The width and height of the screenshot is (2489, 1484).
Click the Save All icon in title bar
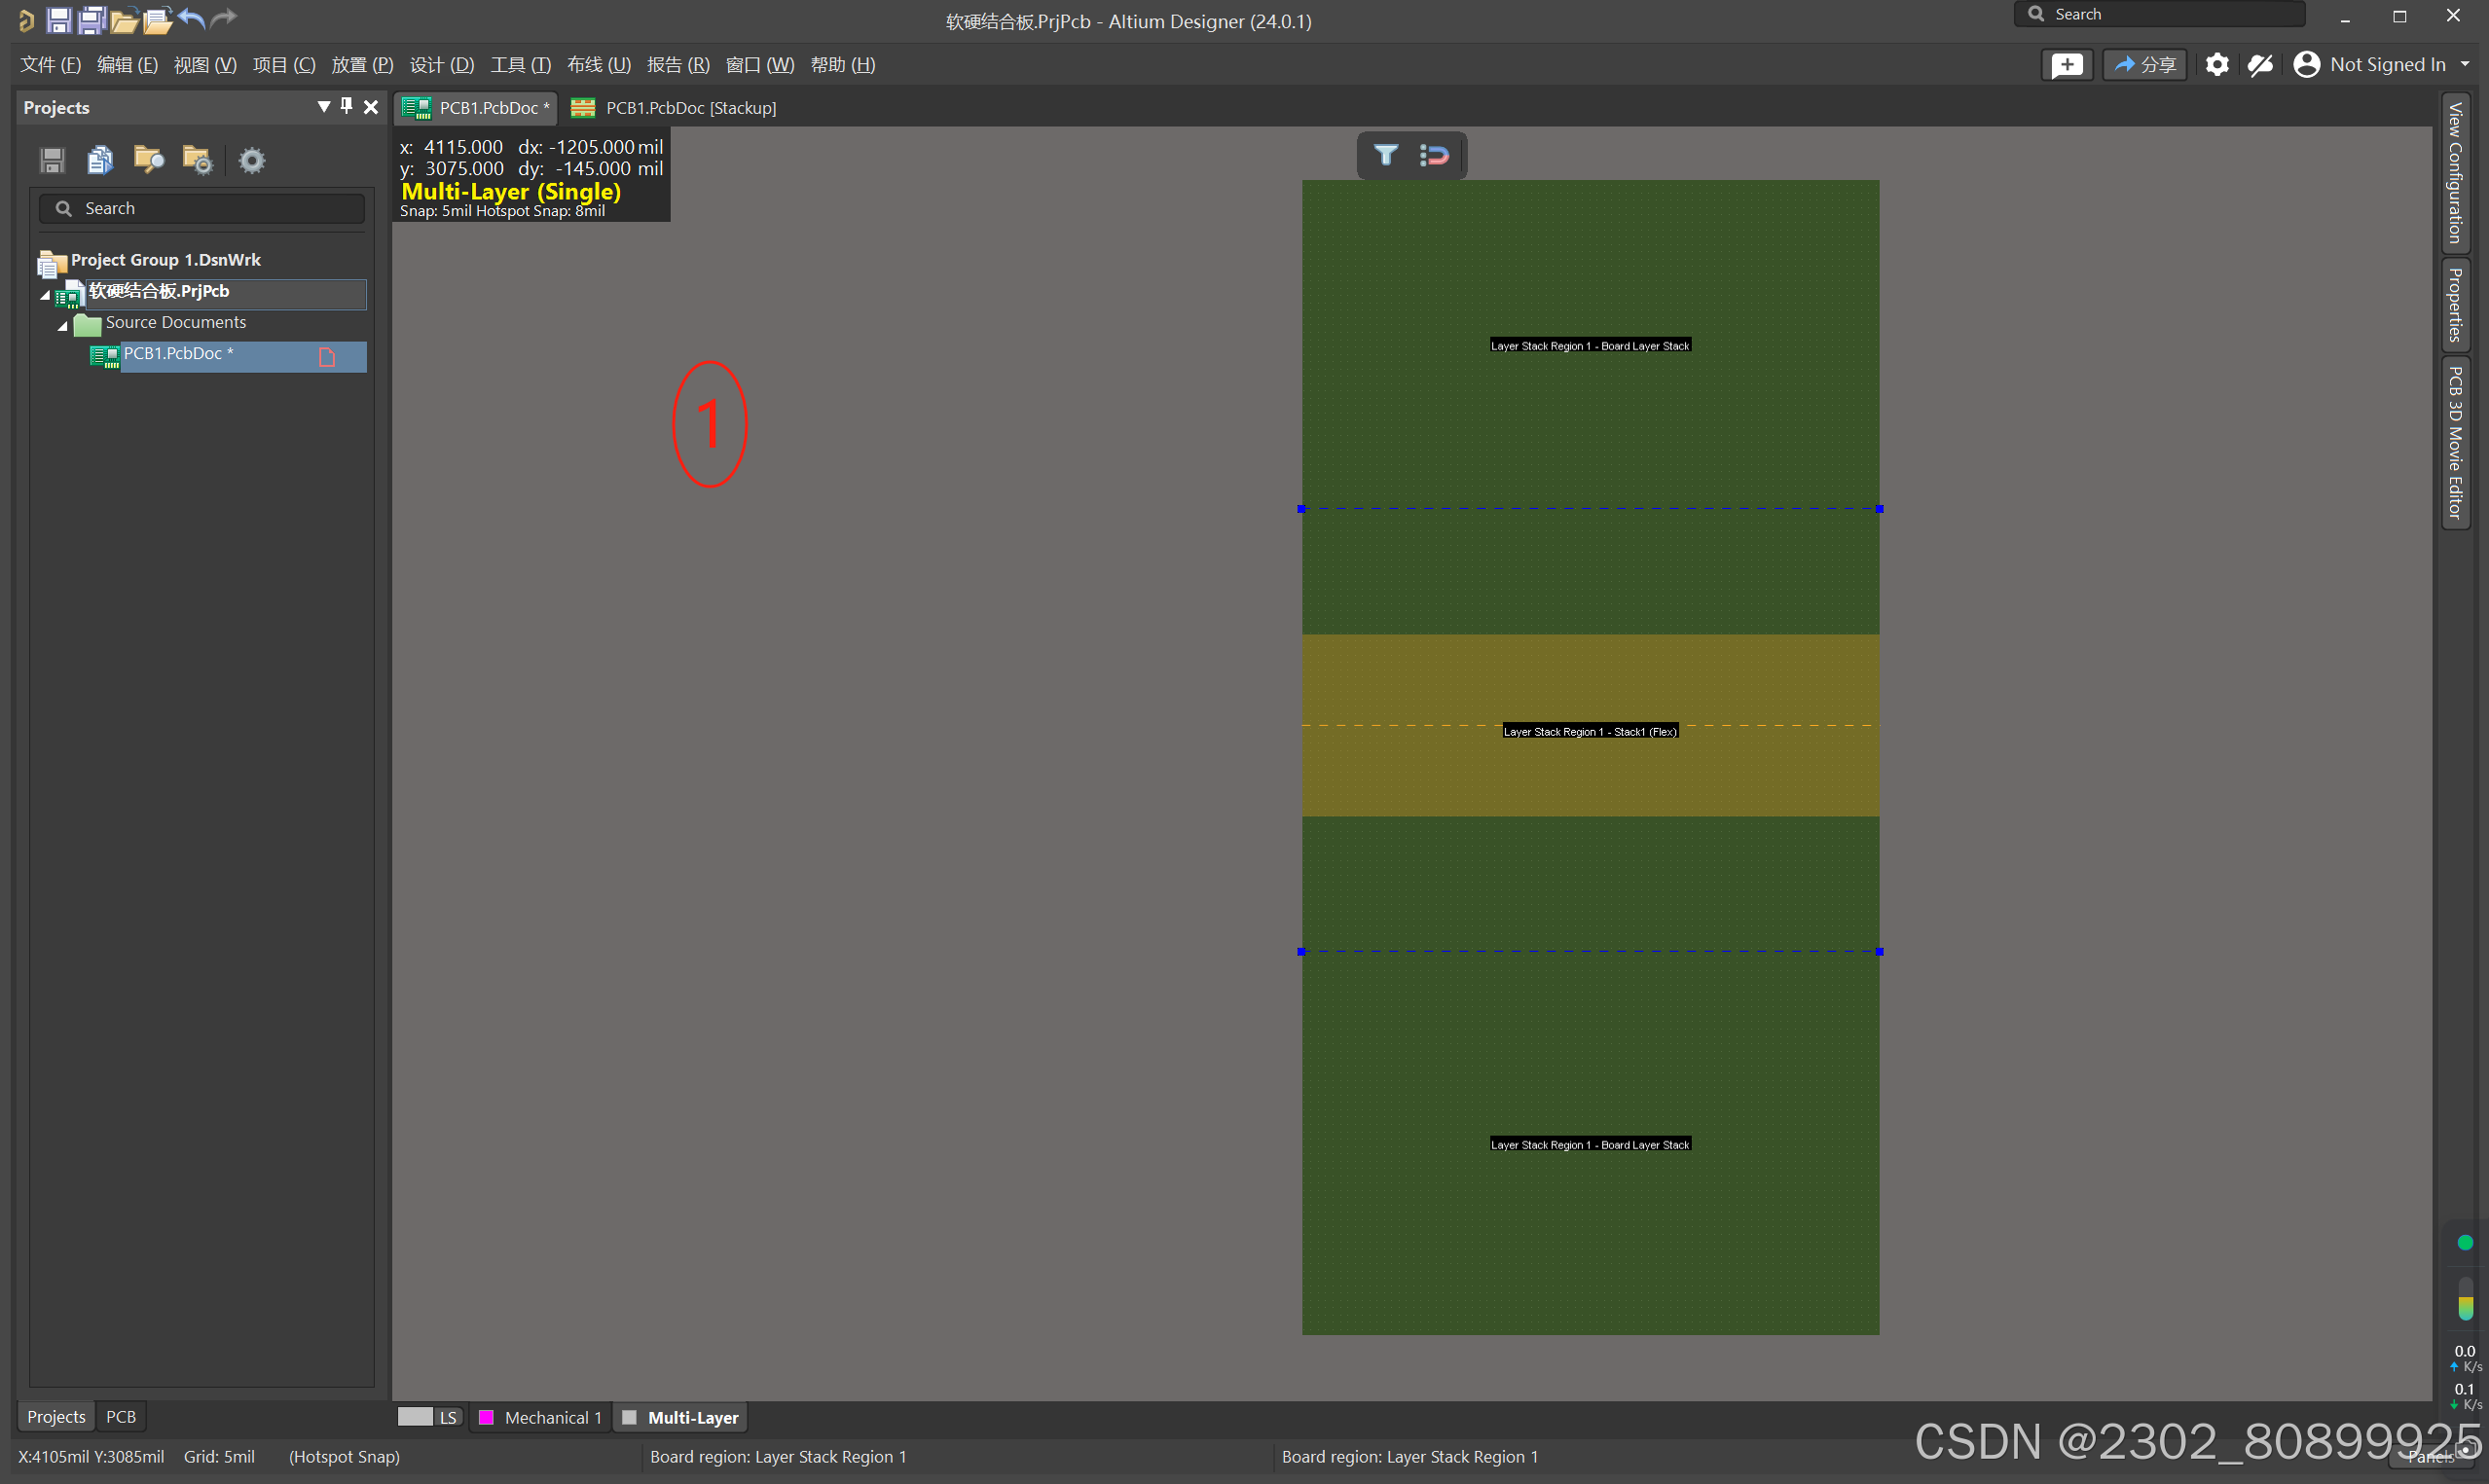(x=92, y=19)
